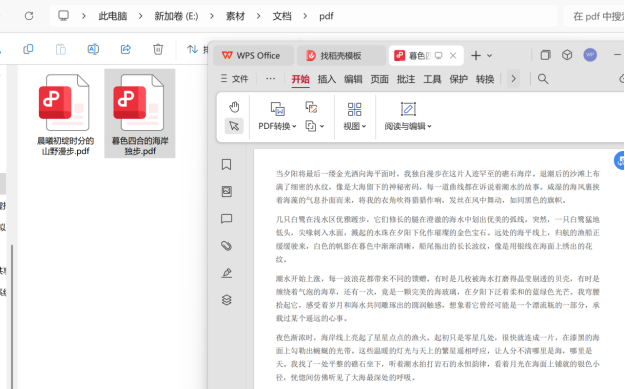This screenshot has width=625, height=389.
Task: Click the blue floating assistant button on page edge
Action: pyautogui.click(x=619, y=161)
